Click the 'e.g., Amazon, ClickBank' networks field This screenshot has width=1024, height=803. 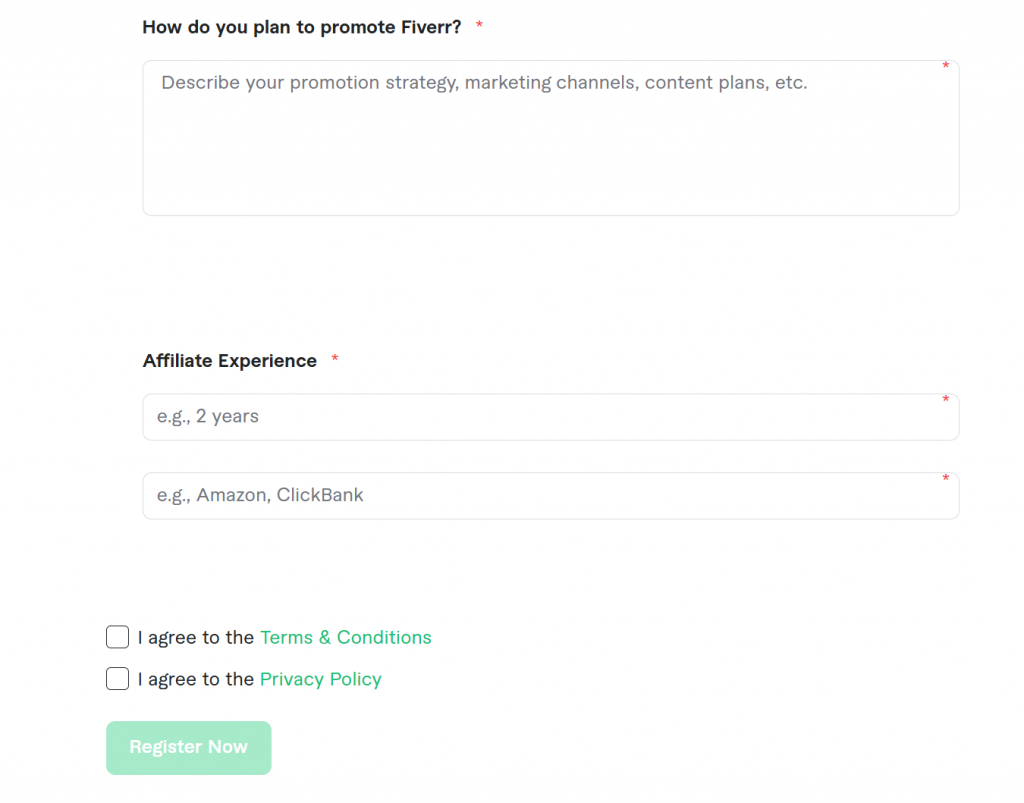point(551,496)
